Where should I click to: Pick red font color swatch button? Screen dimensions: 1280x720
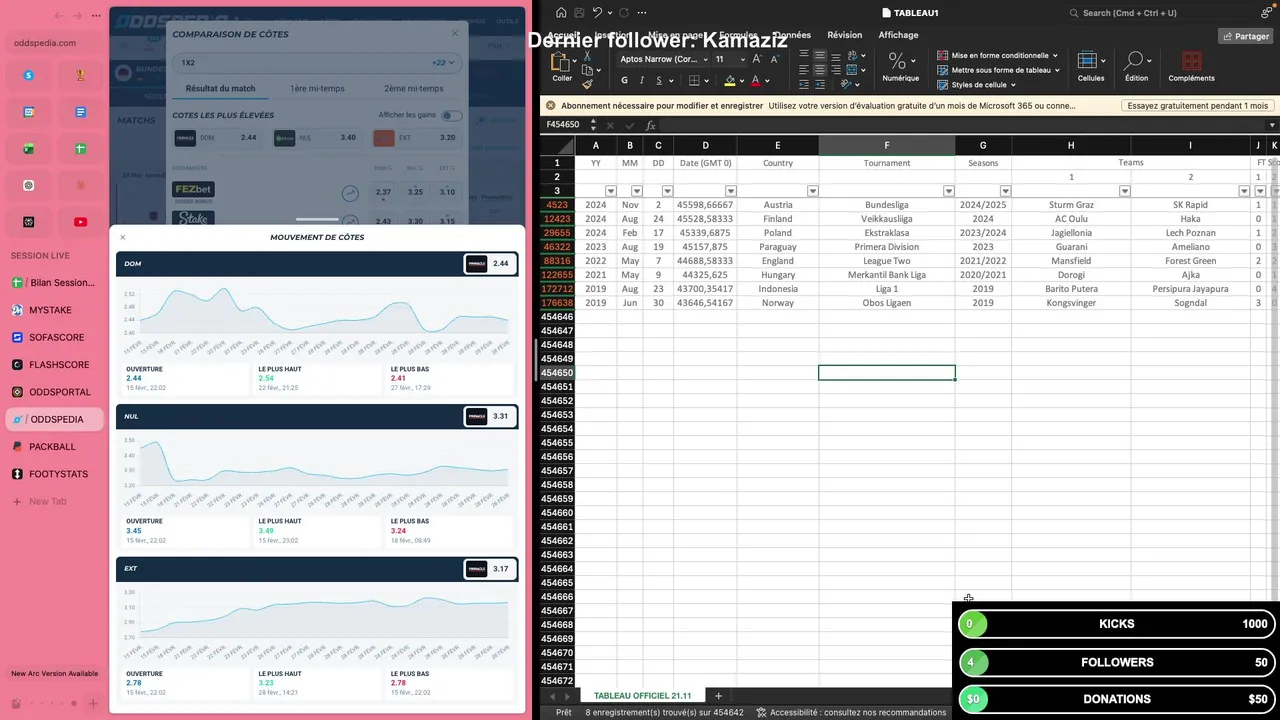pyautogui.click(x=755, y=81)
